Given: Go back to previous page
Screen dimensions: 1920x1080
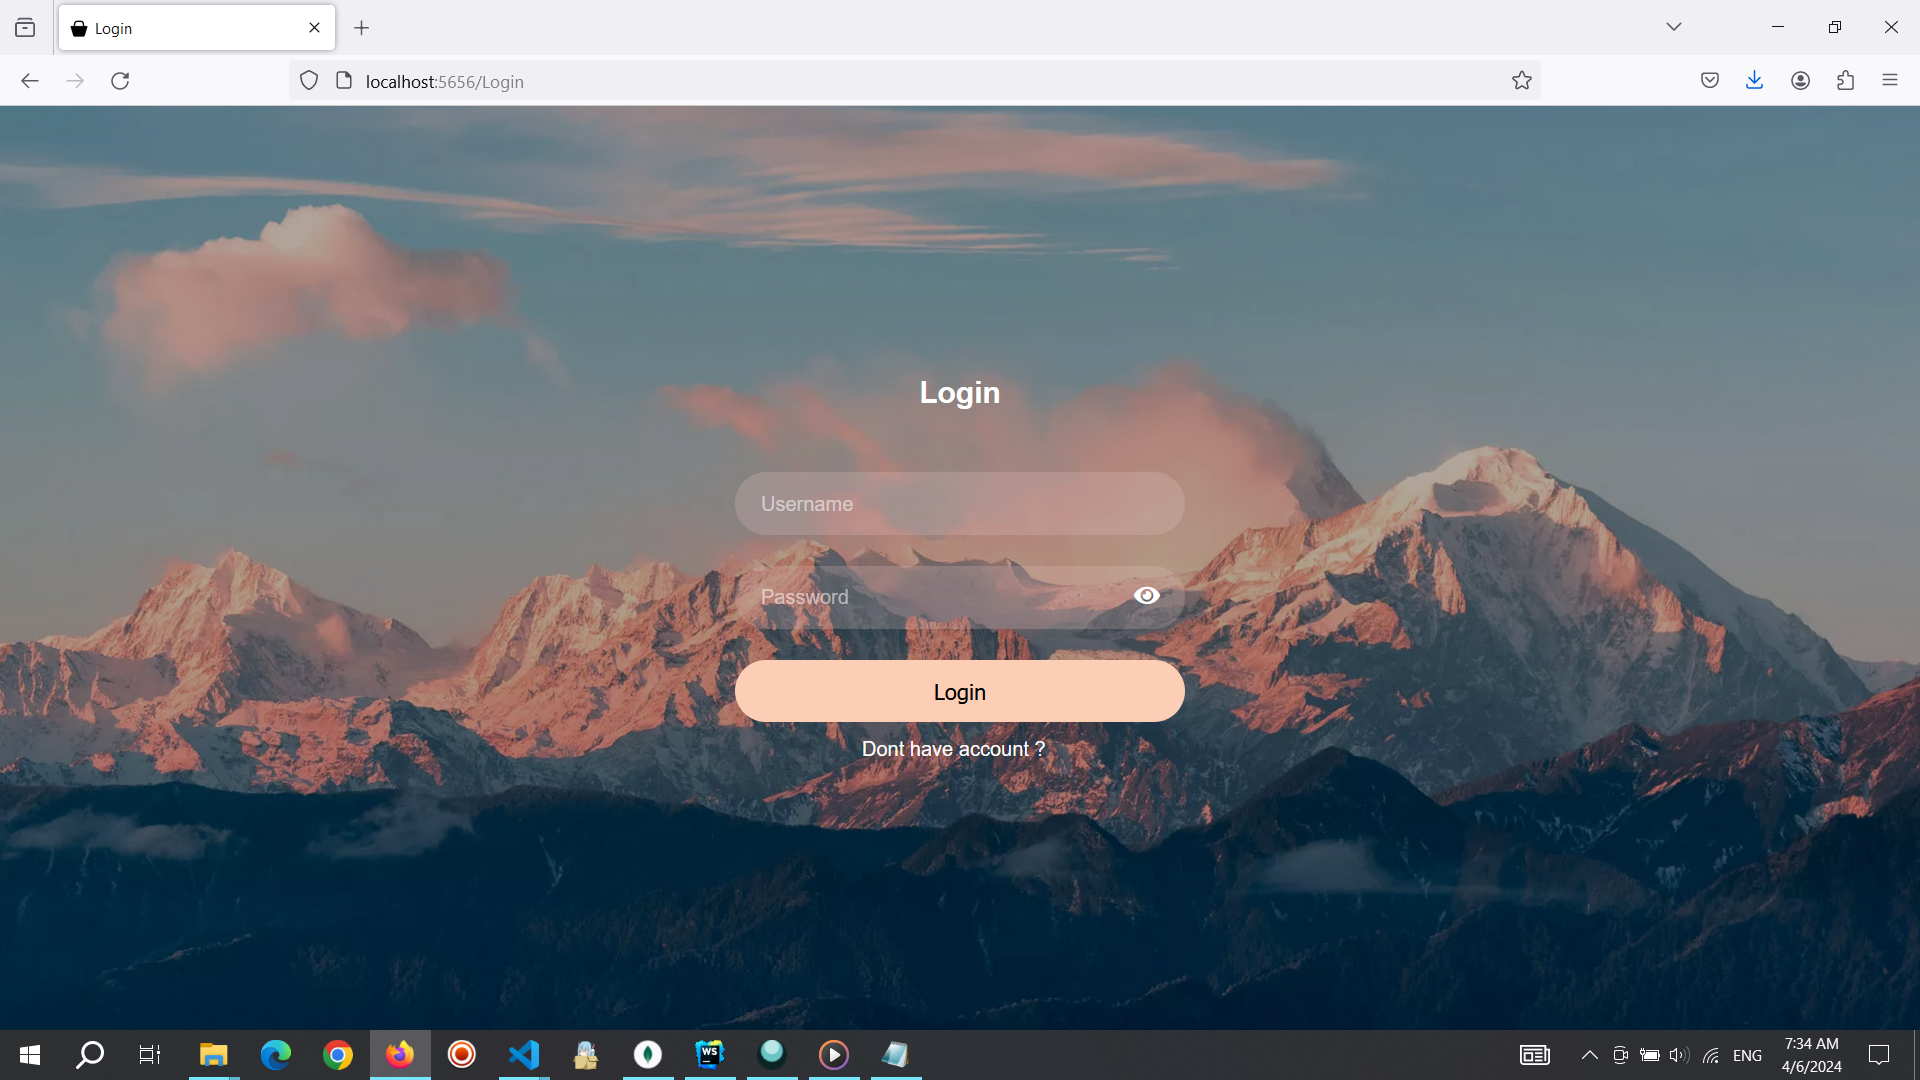Looking at the screenshot, I should [x=30, y=81].
